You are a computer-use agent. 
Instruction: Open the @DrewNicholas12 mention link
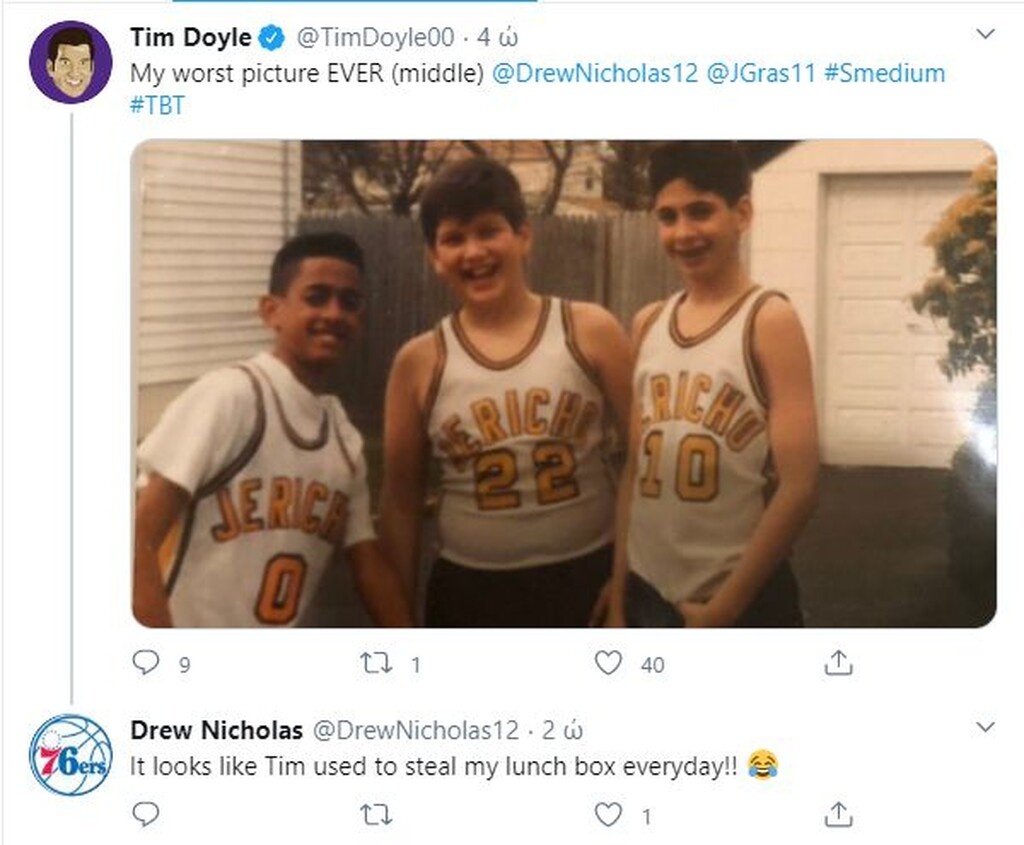click(595, 74)
